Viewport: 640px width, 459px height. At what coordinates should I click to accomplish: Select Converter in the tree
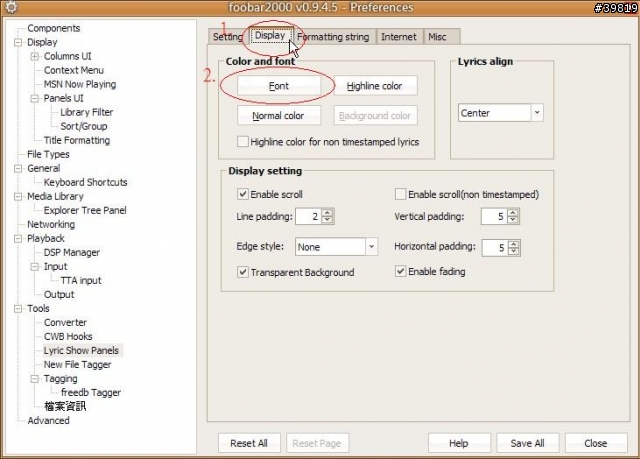[65, 322]
